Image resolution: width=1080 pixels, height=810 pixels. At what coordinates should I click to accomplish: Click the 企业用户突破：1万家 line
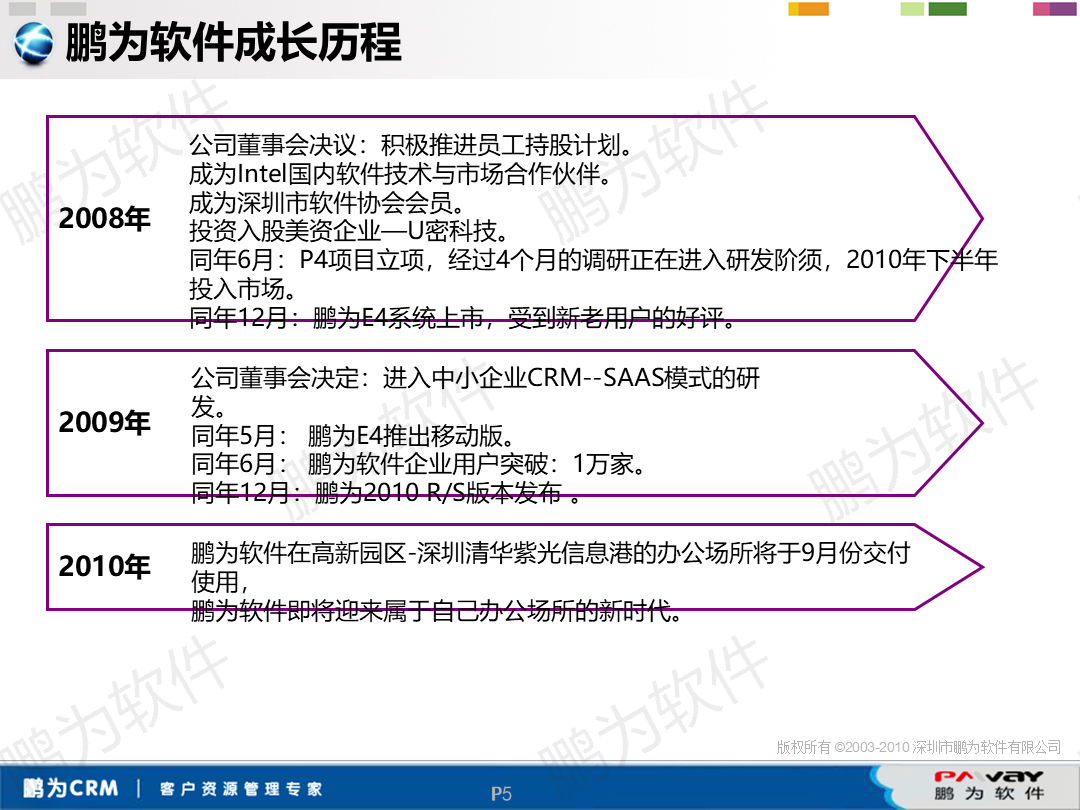(419, 464)
